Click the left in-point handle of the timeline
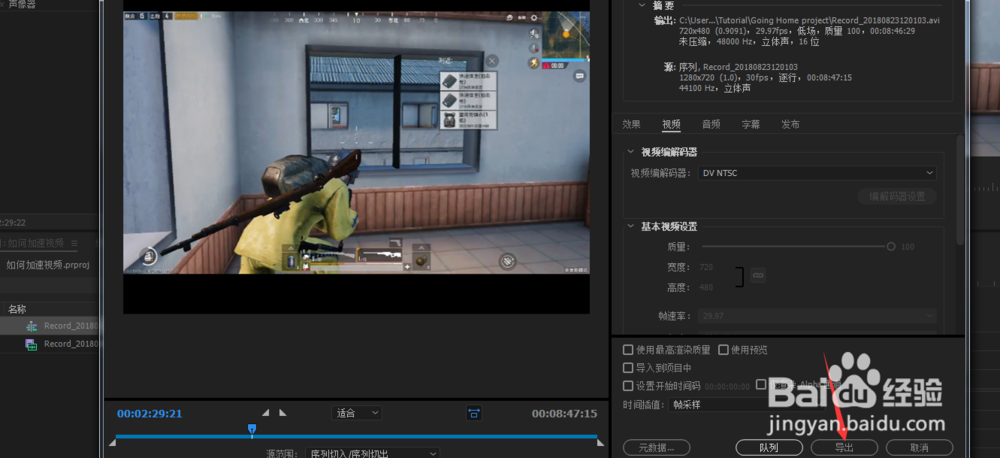The height and width of the screenshot is (458, 1000). pyautogui.click(x=113, y=442)
